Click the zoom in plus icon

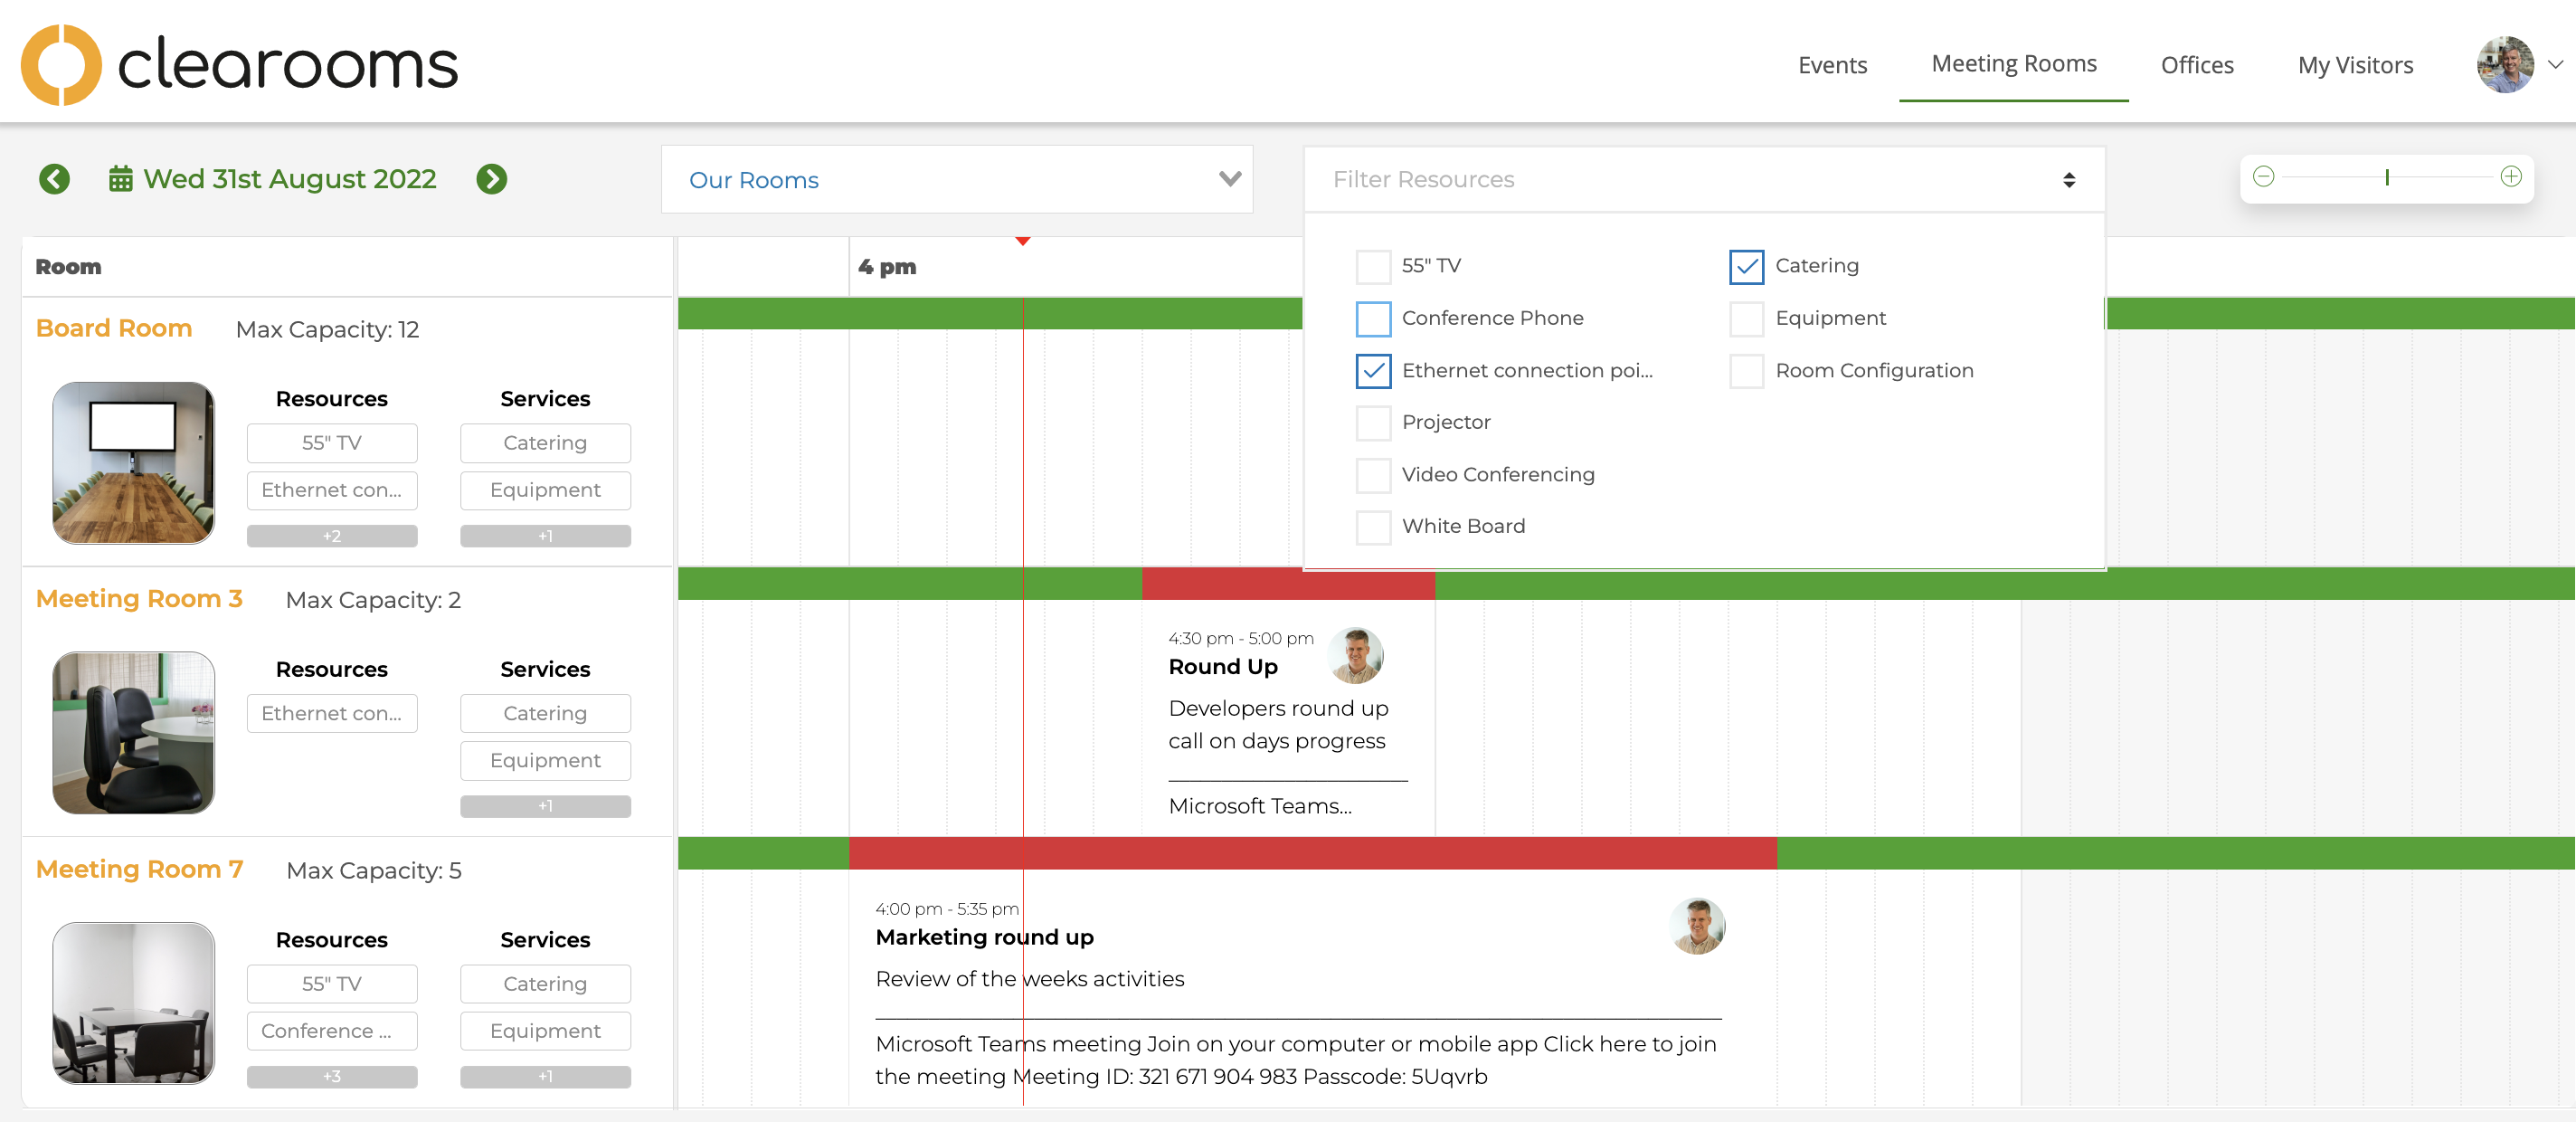pyautogui.click(x=2510, y=177)
